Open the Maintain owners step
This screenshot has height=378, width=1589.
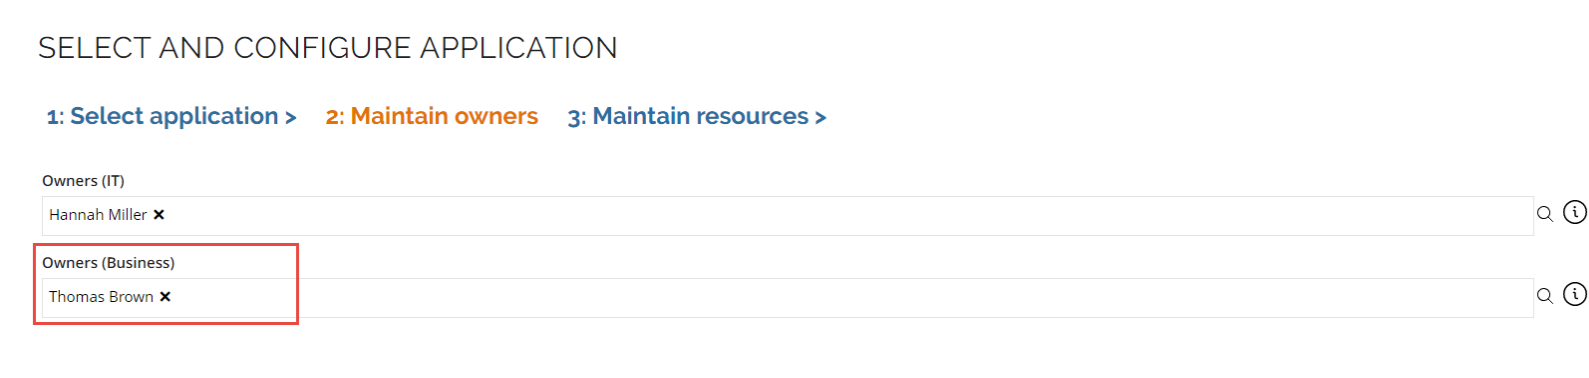coord(432,117)
